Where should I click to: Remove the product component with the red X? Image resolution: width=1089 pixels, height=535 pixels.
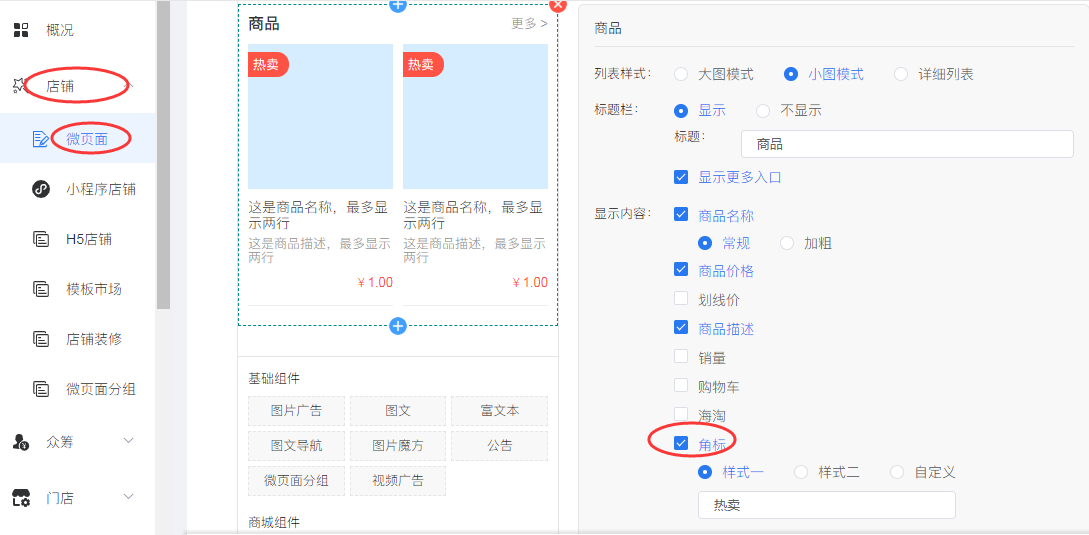click(x=558, y=6)
